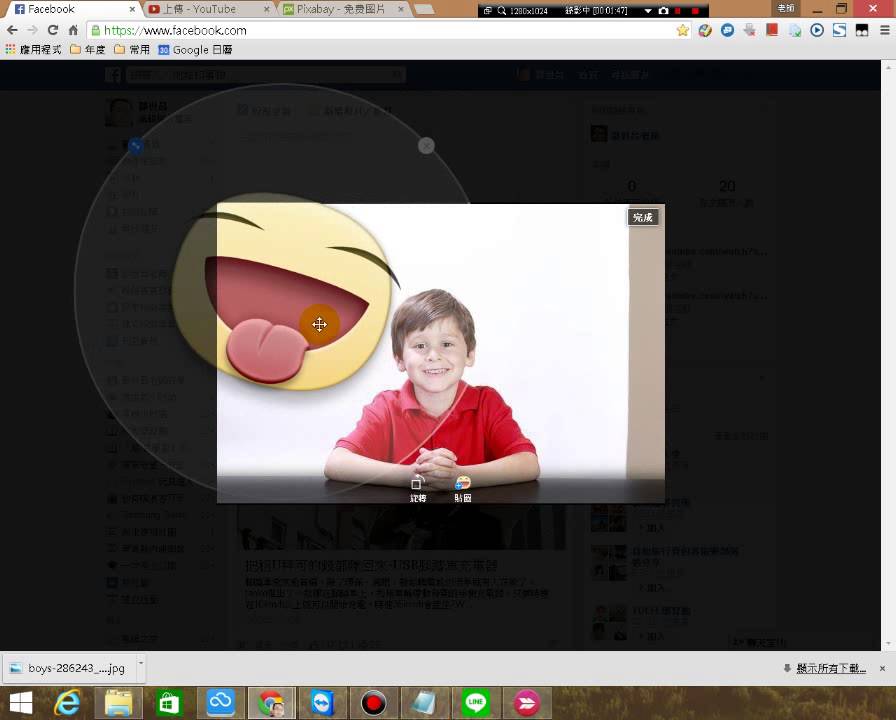Click the 老師 user profile button in title bar
Screen dimensions: 896x720
786,8
